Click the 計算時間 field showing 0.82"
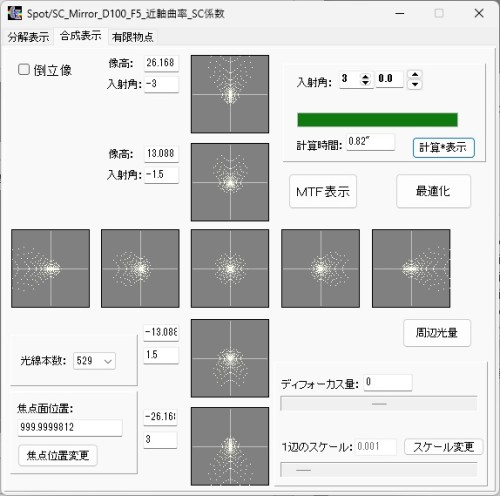The width and height of the screenshot is (500, 496). tap(371, 142)
